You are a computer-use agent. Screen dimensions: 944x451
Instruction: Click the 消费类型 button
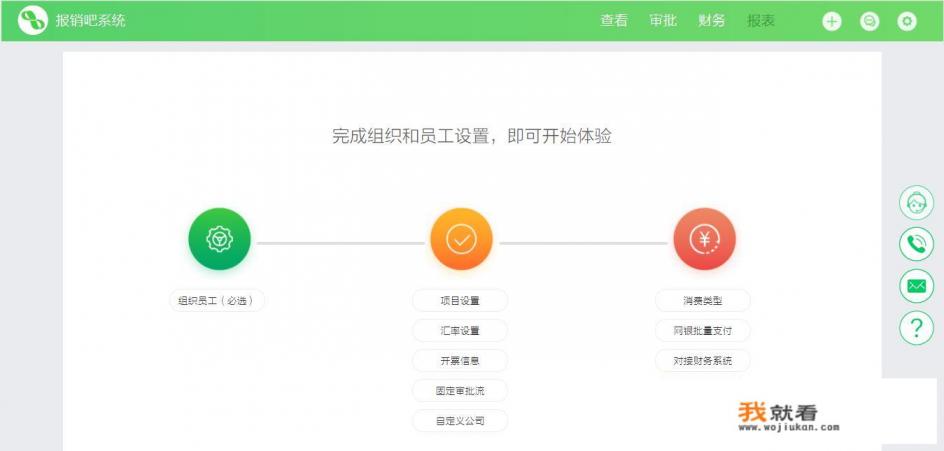[703, 300]
